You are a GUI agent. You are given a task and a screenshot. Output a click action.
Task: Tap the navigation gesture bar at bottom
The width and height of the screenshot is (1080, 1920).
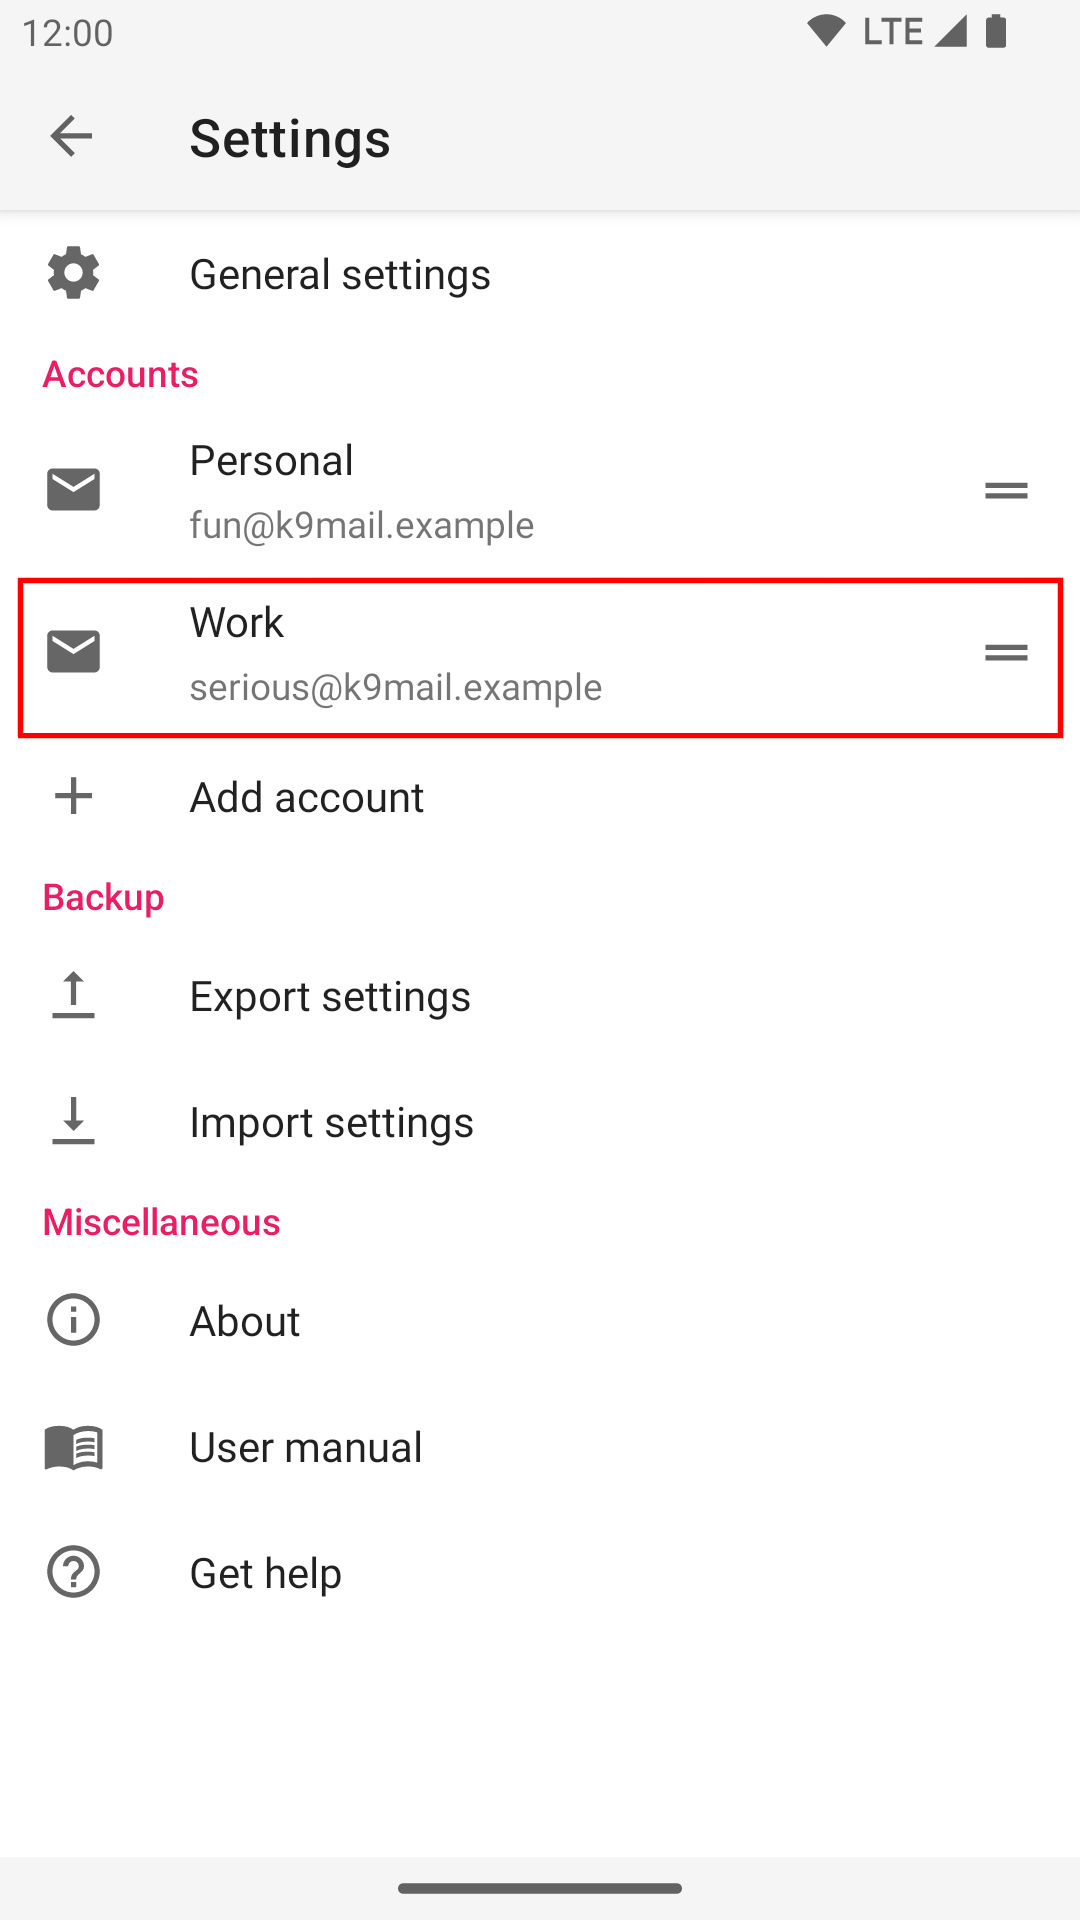540,1888
